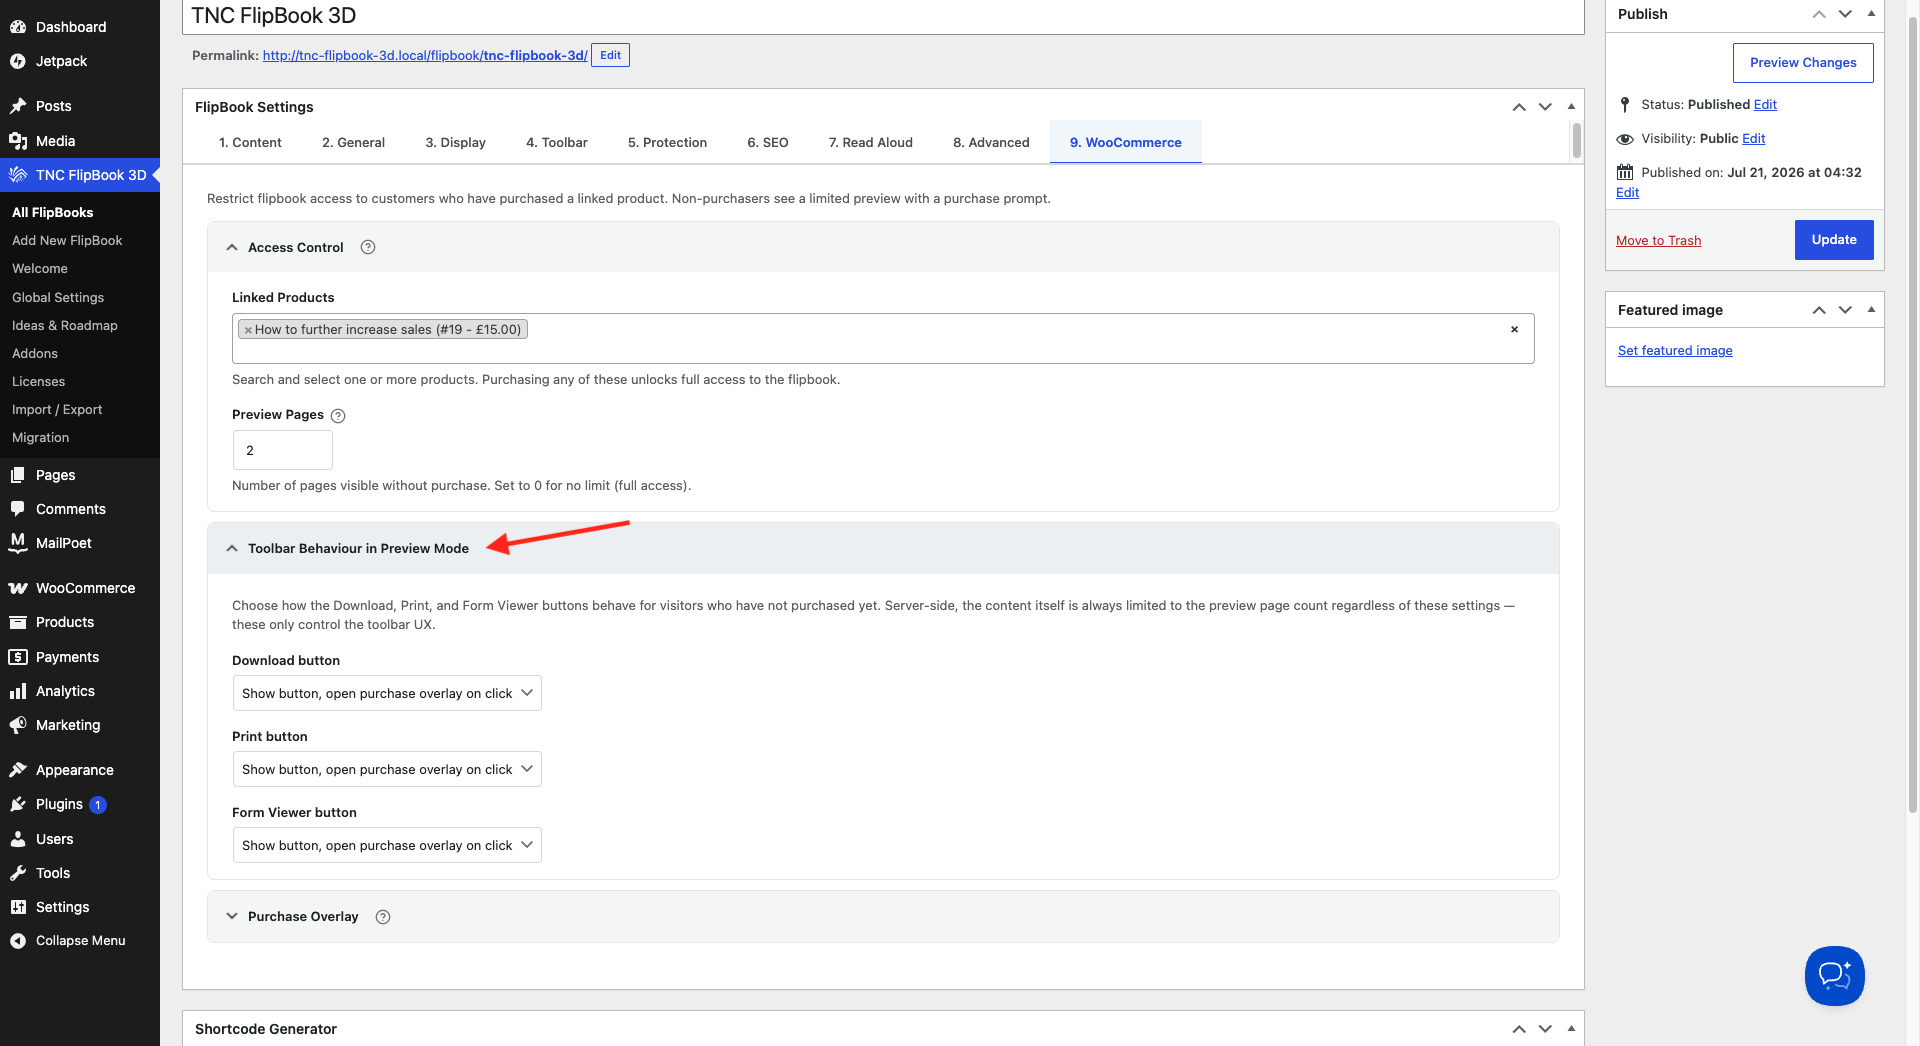Click the Comments bubble icon
Viewport: 1920px width, 1046px height.
pyautogui.click(x=18, y=509)
